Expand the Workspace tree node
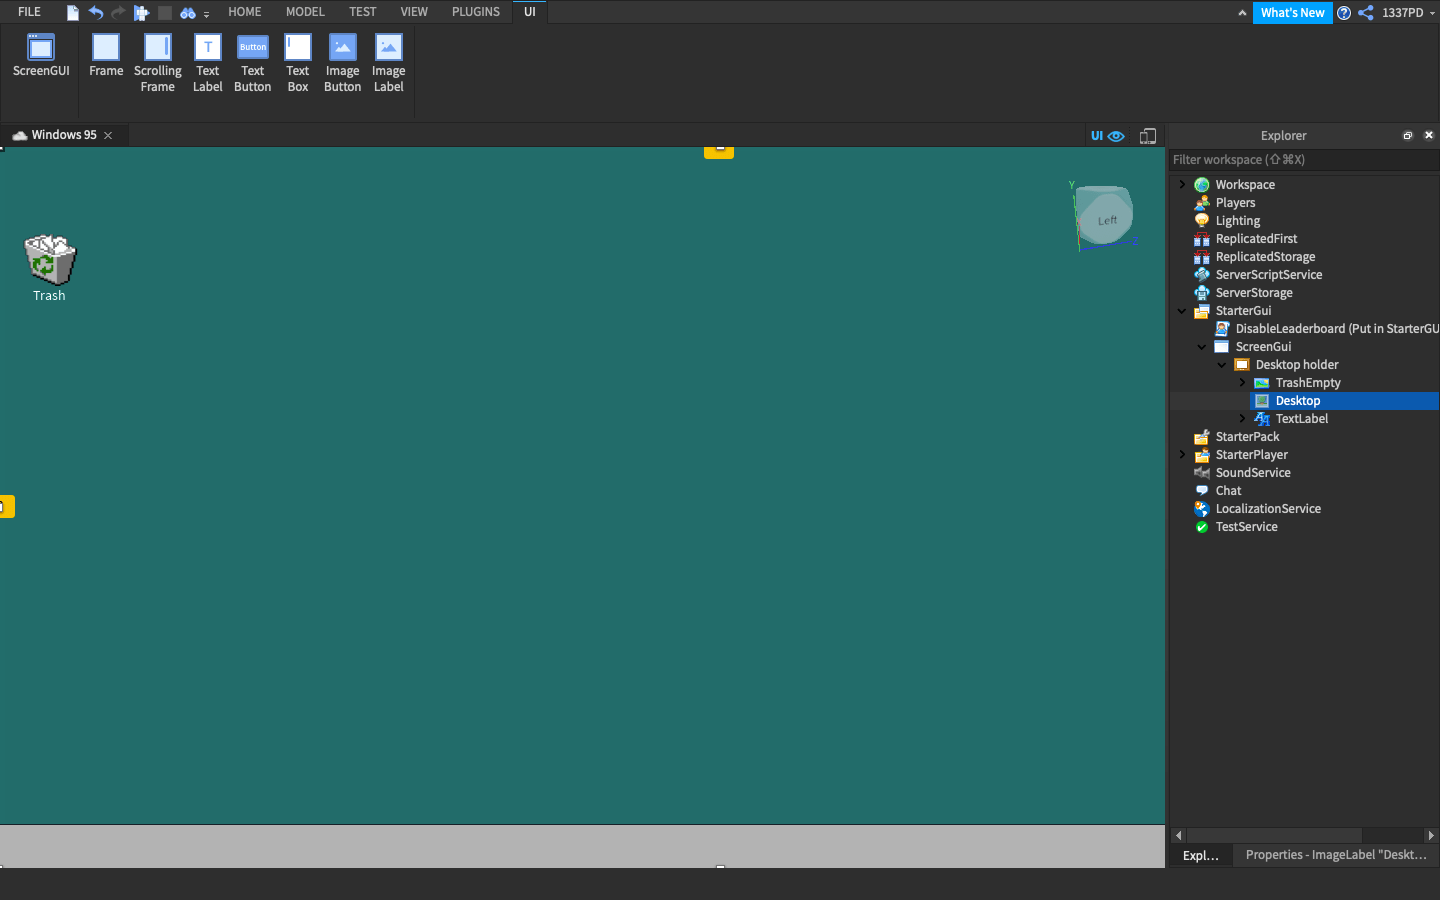The image size is (1440, 900). pyautogui.click(x=1183, y=184)
